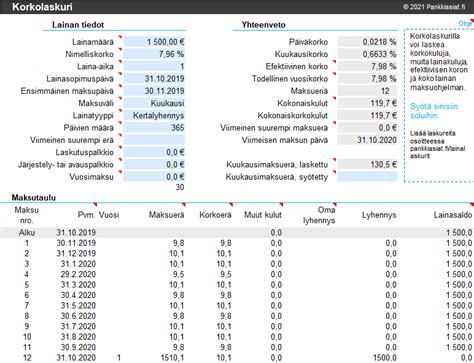Click the Korkolaskuri title
This screenshot has height=363, width=474.
point(42,7)
